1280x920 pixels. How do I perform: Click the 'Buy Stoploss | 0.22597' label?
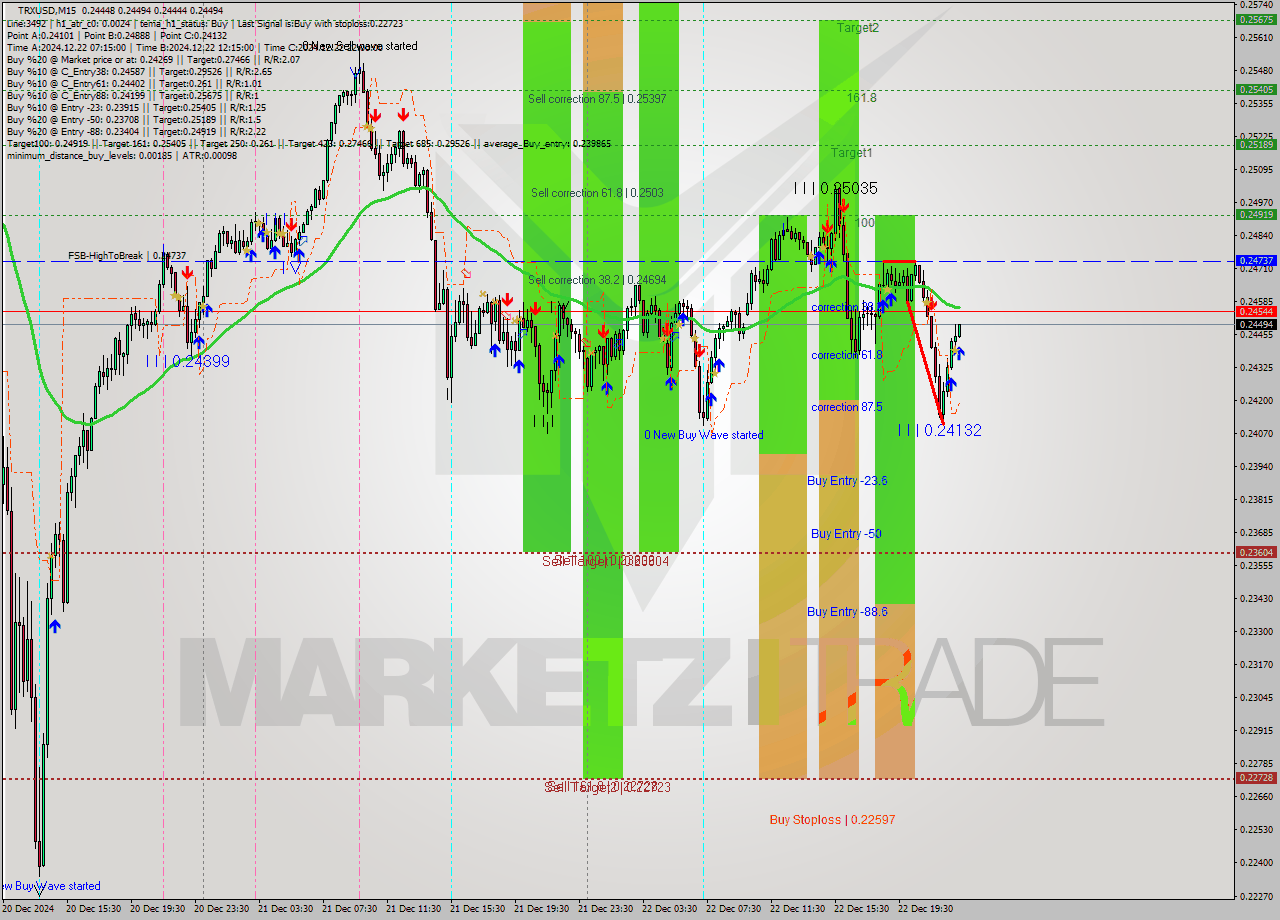(x=832, y=820)
